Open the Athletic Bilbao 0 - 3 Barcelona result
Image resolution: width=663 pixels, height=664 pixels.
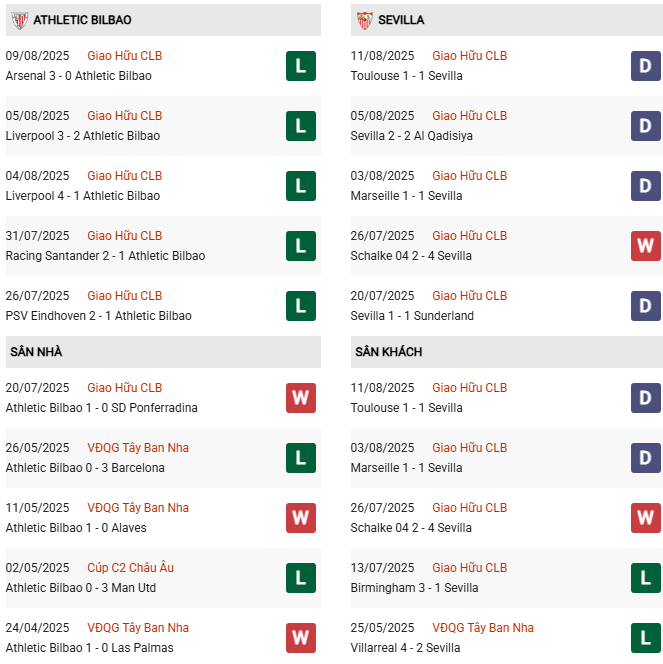point(85,468)
